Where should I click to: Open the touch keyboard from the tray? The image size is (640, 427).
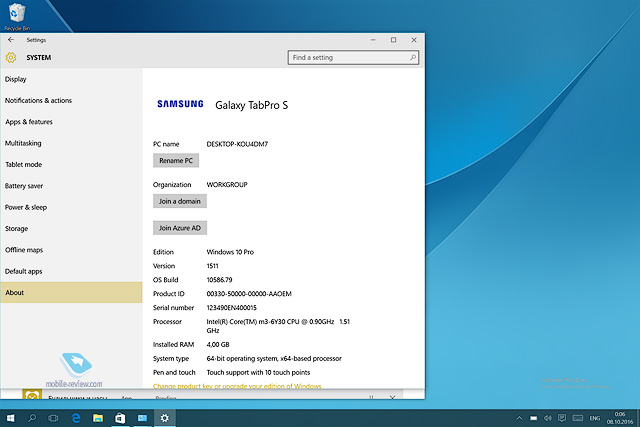pos(578,418)
